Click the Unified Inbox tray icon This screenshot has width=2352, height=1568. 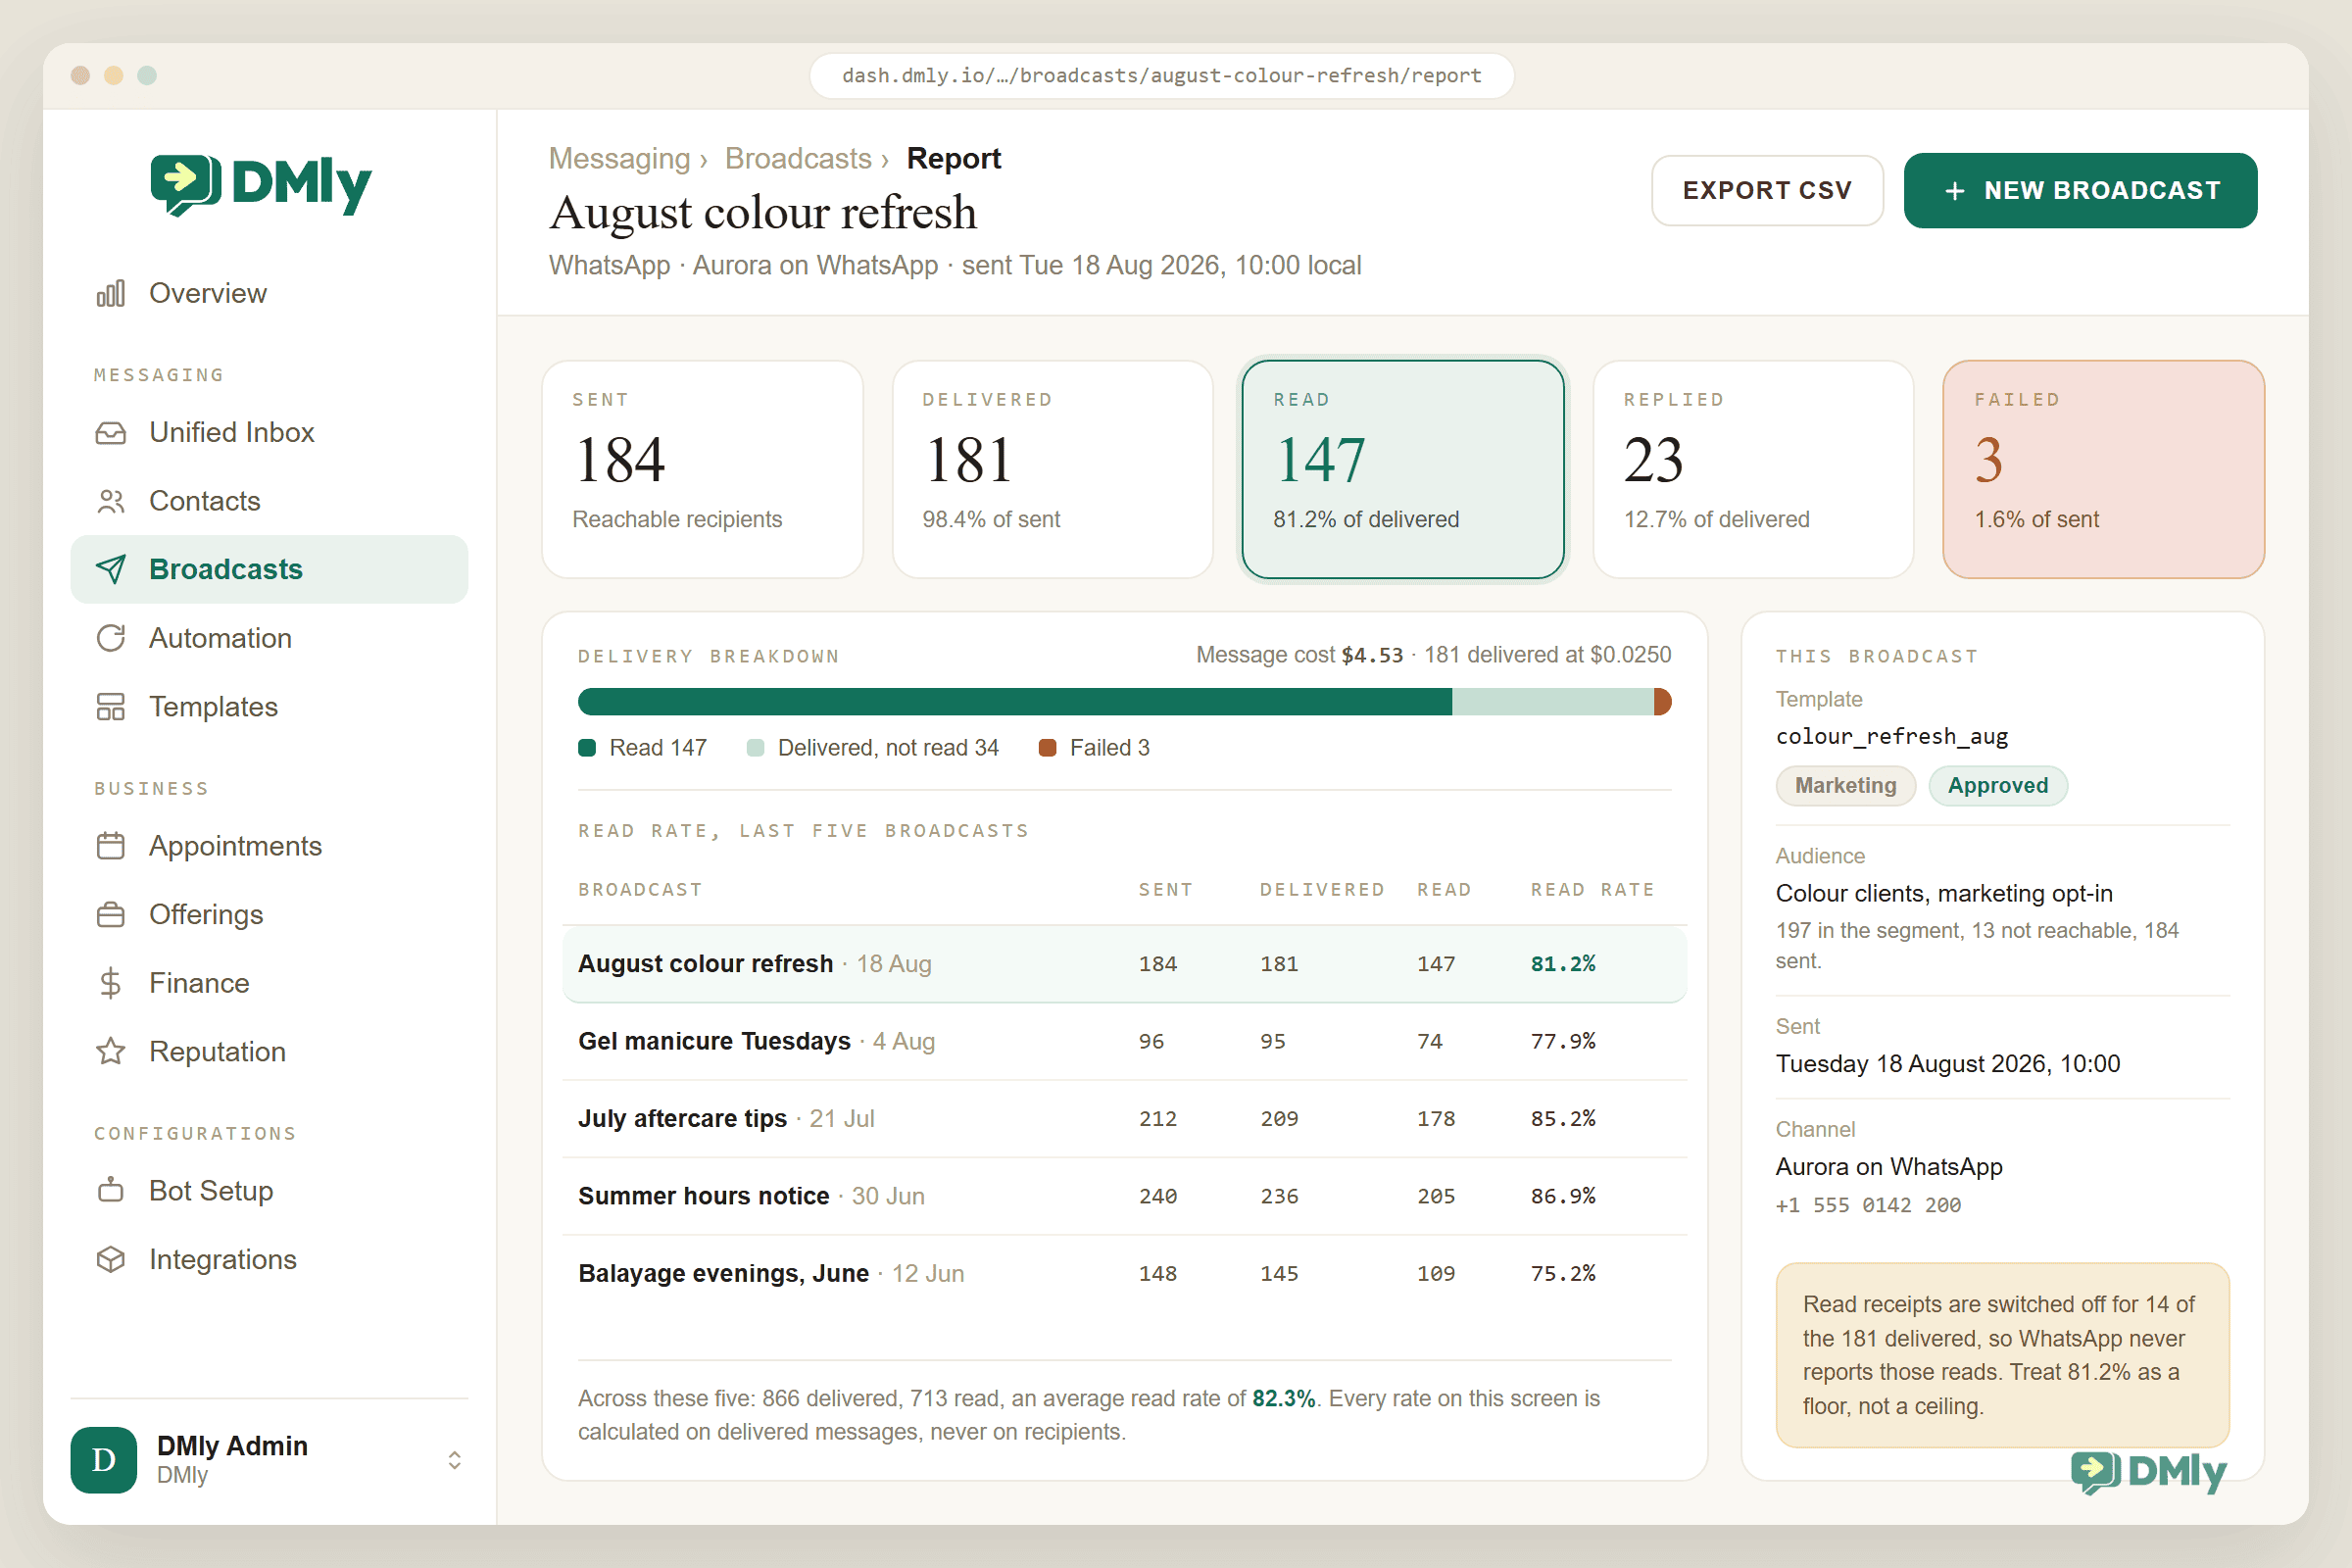point(111,432)
